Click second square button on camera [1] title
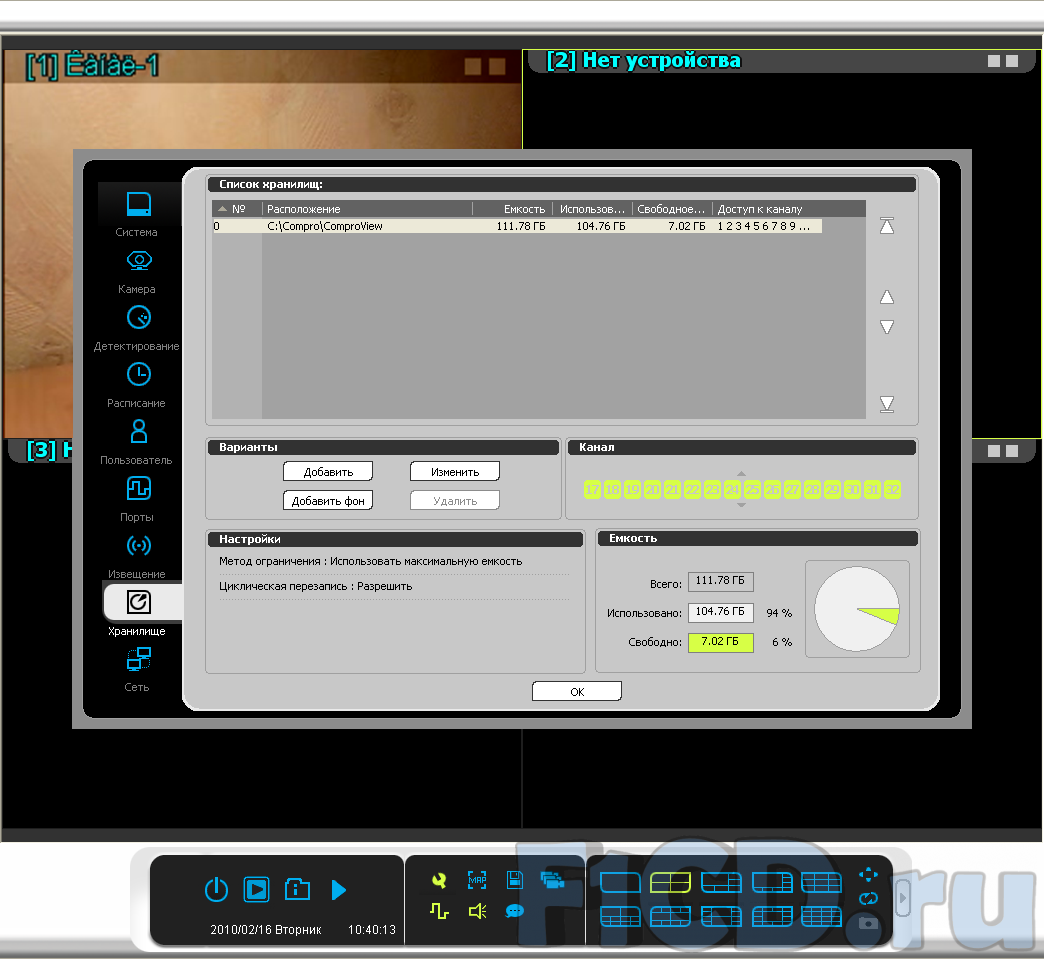 point(497,67)
